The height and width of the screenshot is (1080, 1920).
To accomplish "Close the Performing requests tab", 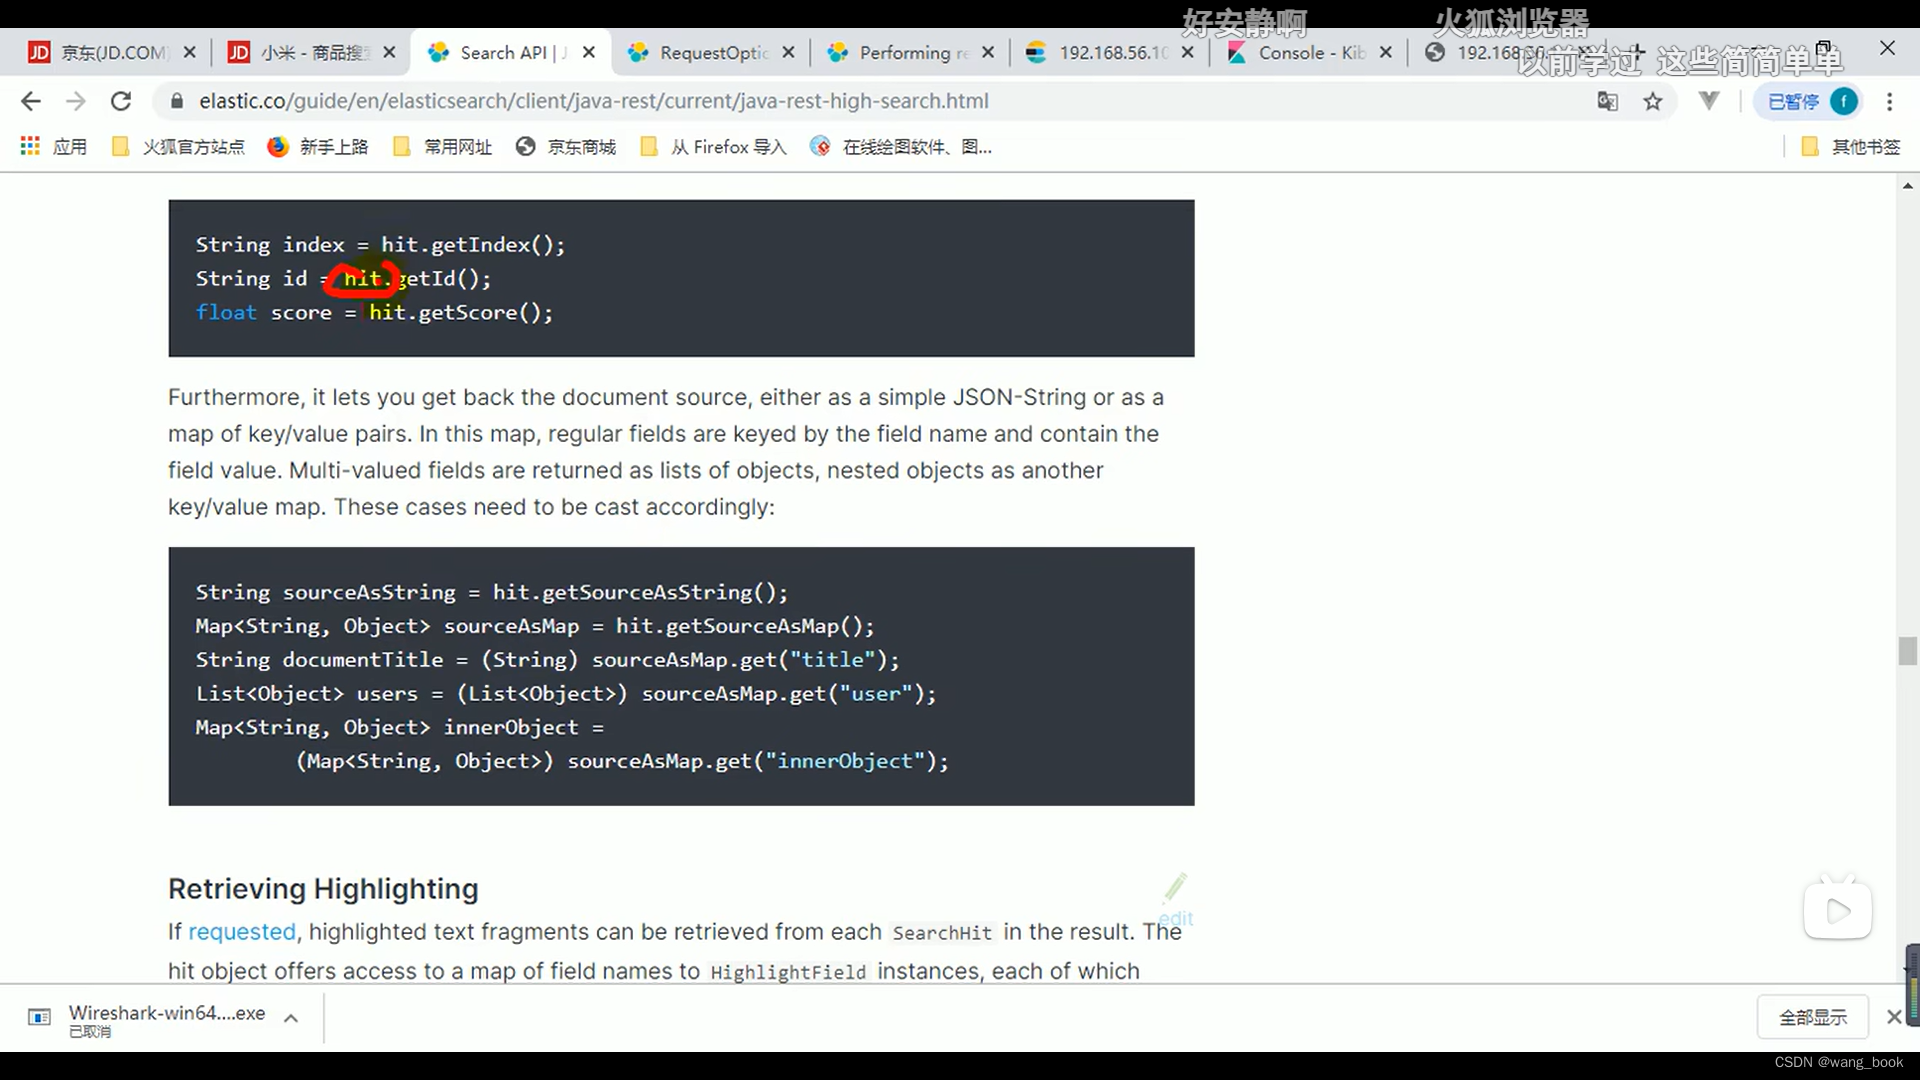I will tap(988, 53).
